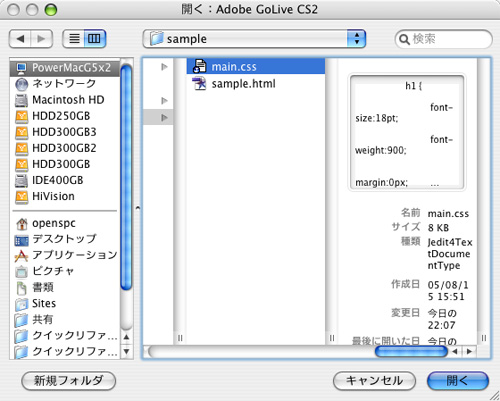Screen dimensions: 500x401
Task: Click the horizontal scrollbar thumb of the browser
Action: click(411, 351)
